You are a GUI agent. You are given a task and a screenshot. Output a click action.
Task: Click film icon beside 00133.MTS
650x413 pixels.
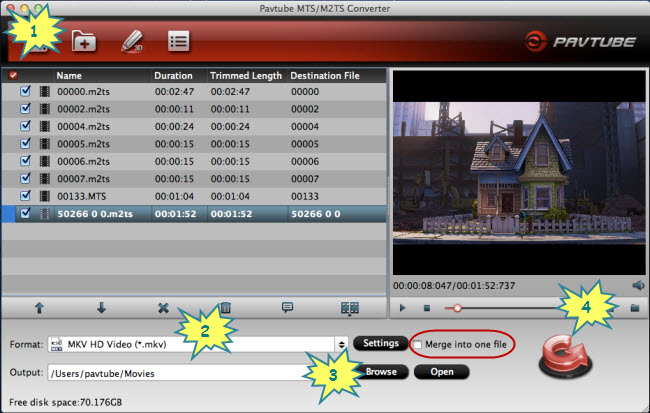(x=45, y=196)
